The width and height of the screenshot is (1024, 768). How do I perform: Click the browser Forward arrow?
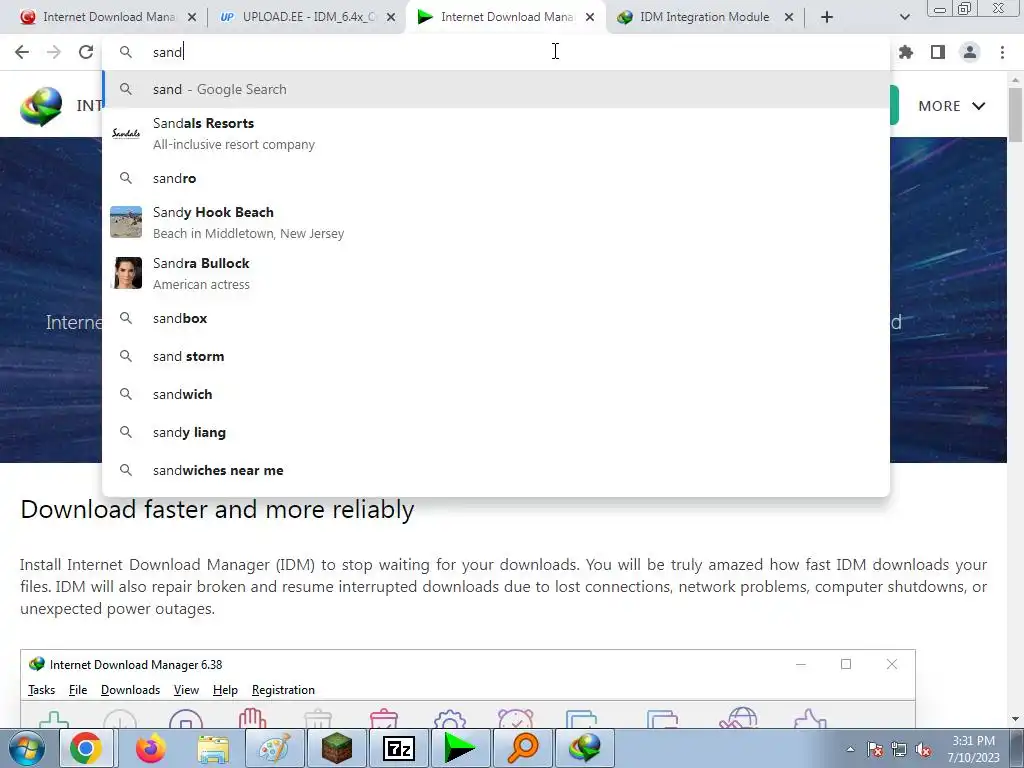54,52
